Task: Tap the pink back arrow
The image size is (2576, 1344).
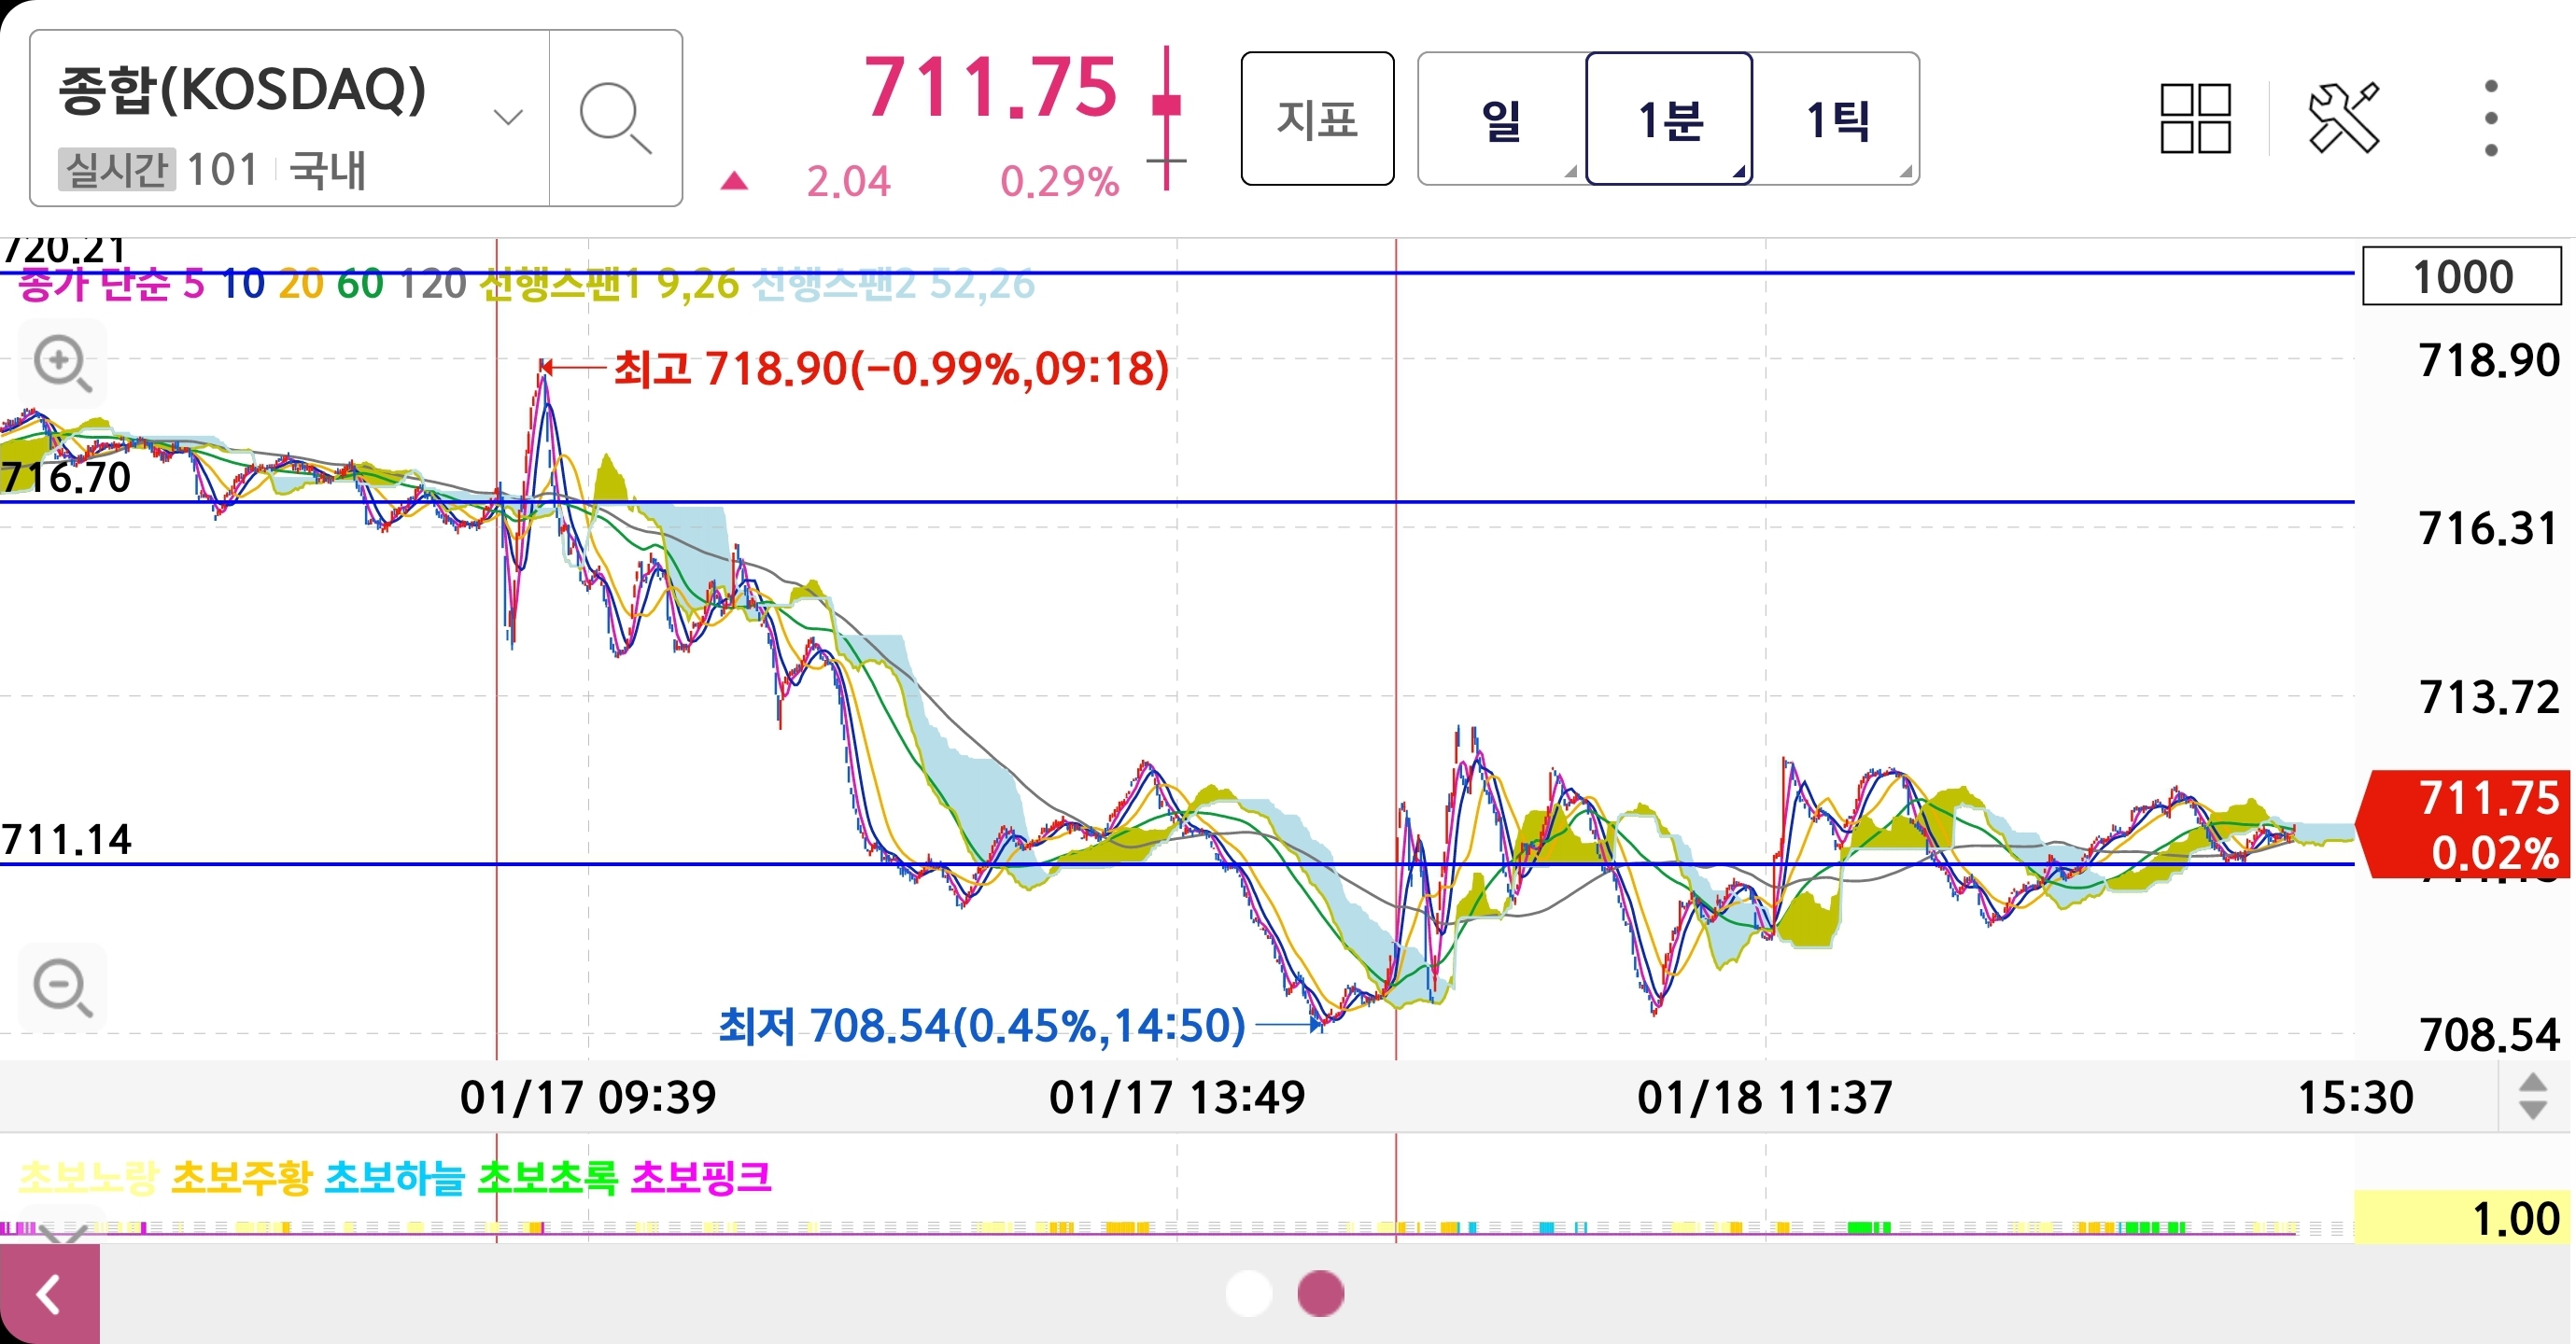Action: click(x=49, y=1294)
